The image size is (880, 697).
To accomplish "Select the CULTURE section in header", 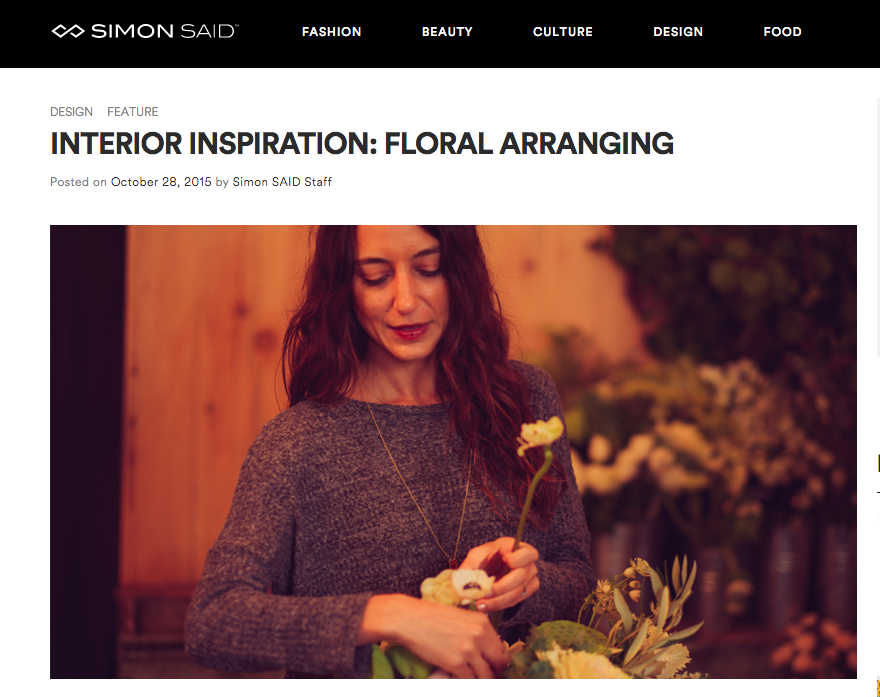I will pyautogui.click(x=563, y=32).
